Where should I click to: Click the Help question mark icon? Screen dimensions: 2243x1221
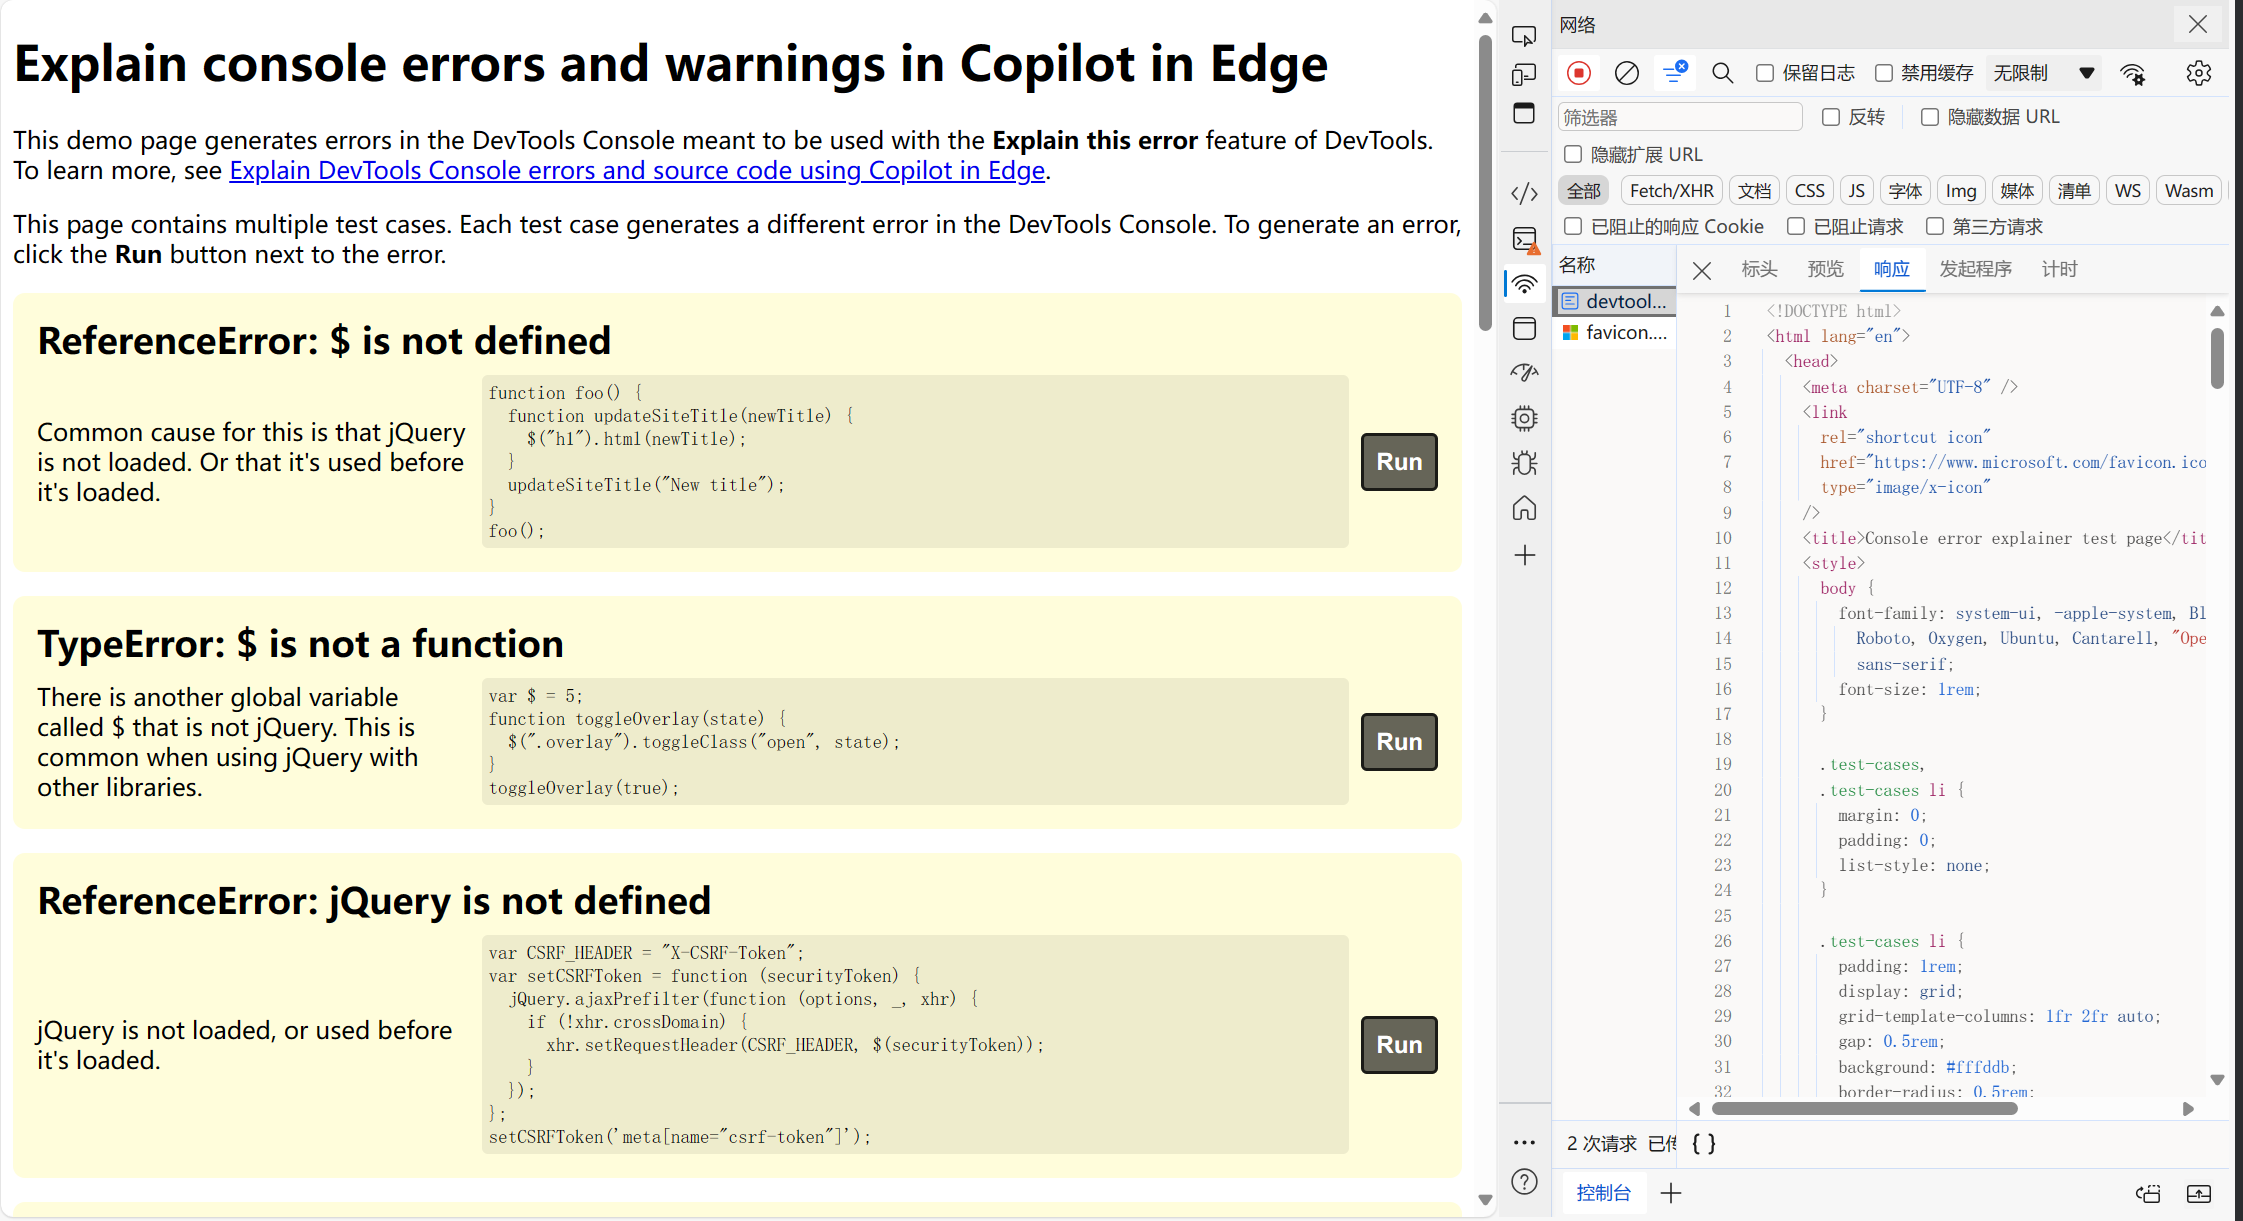pyautogui.click(x=1524, y=1181)
